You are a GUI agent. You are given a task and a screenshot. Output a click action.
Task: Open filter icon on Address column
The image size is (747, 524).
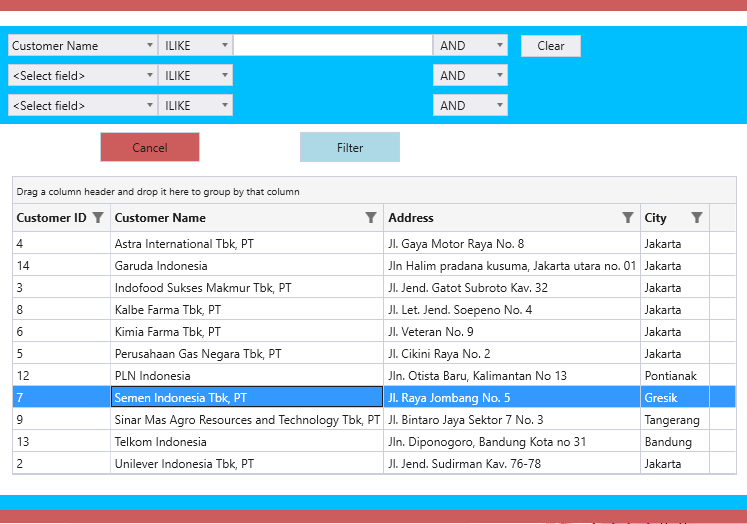click(628, 218)
